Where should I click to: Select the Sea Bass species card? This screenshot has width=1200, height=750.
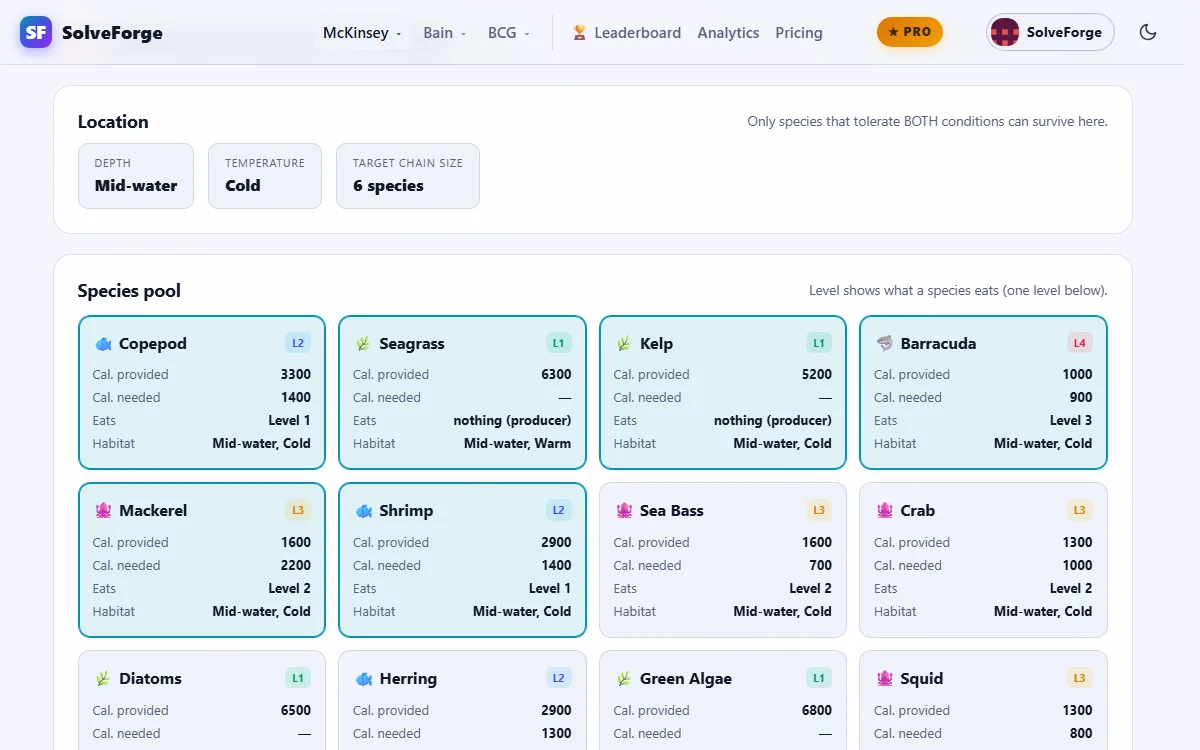[723, 560]
